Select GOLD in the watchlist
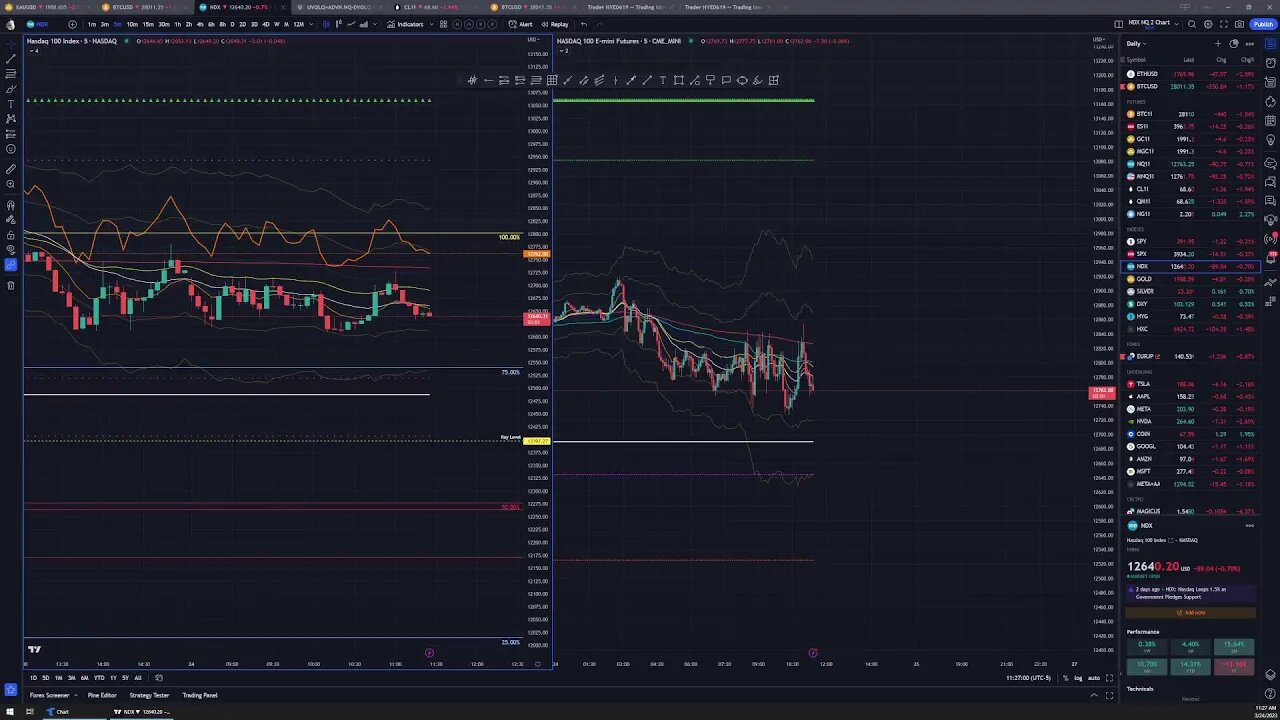This screenshot has height=720, width=1280. coord(1191,279)
